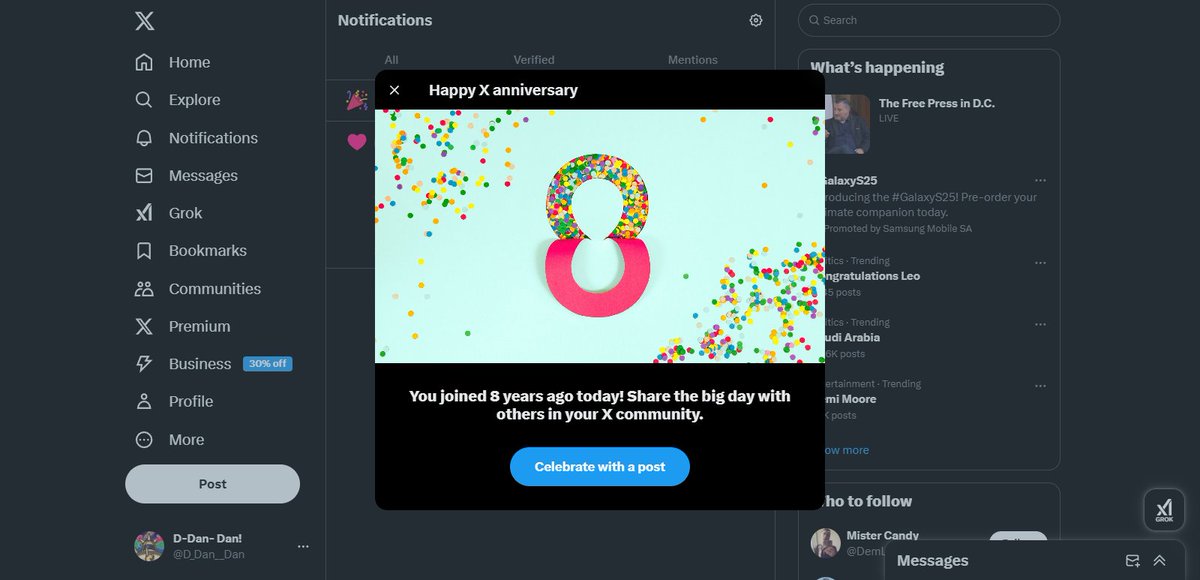Click the Messages drawer title

pos(933,561)
